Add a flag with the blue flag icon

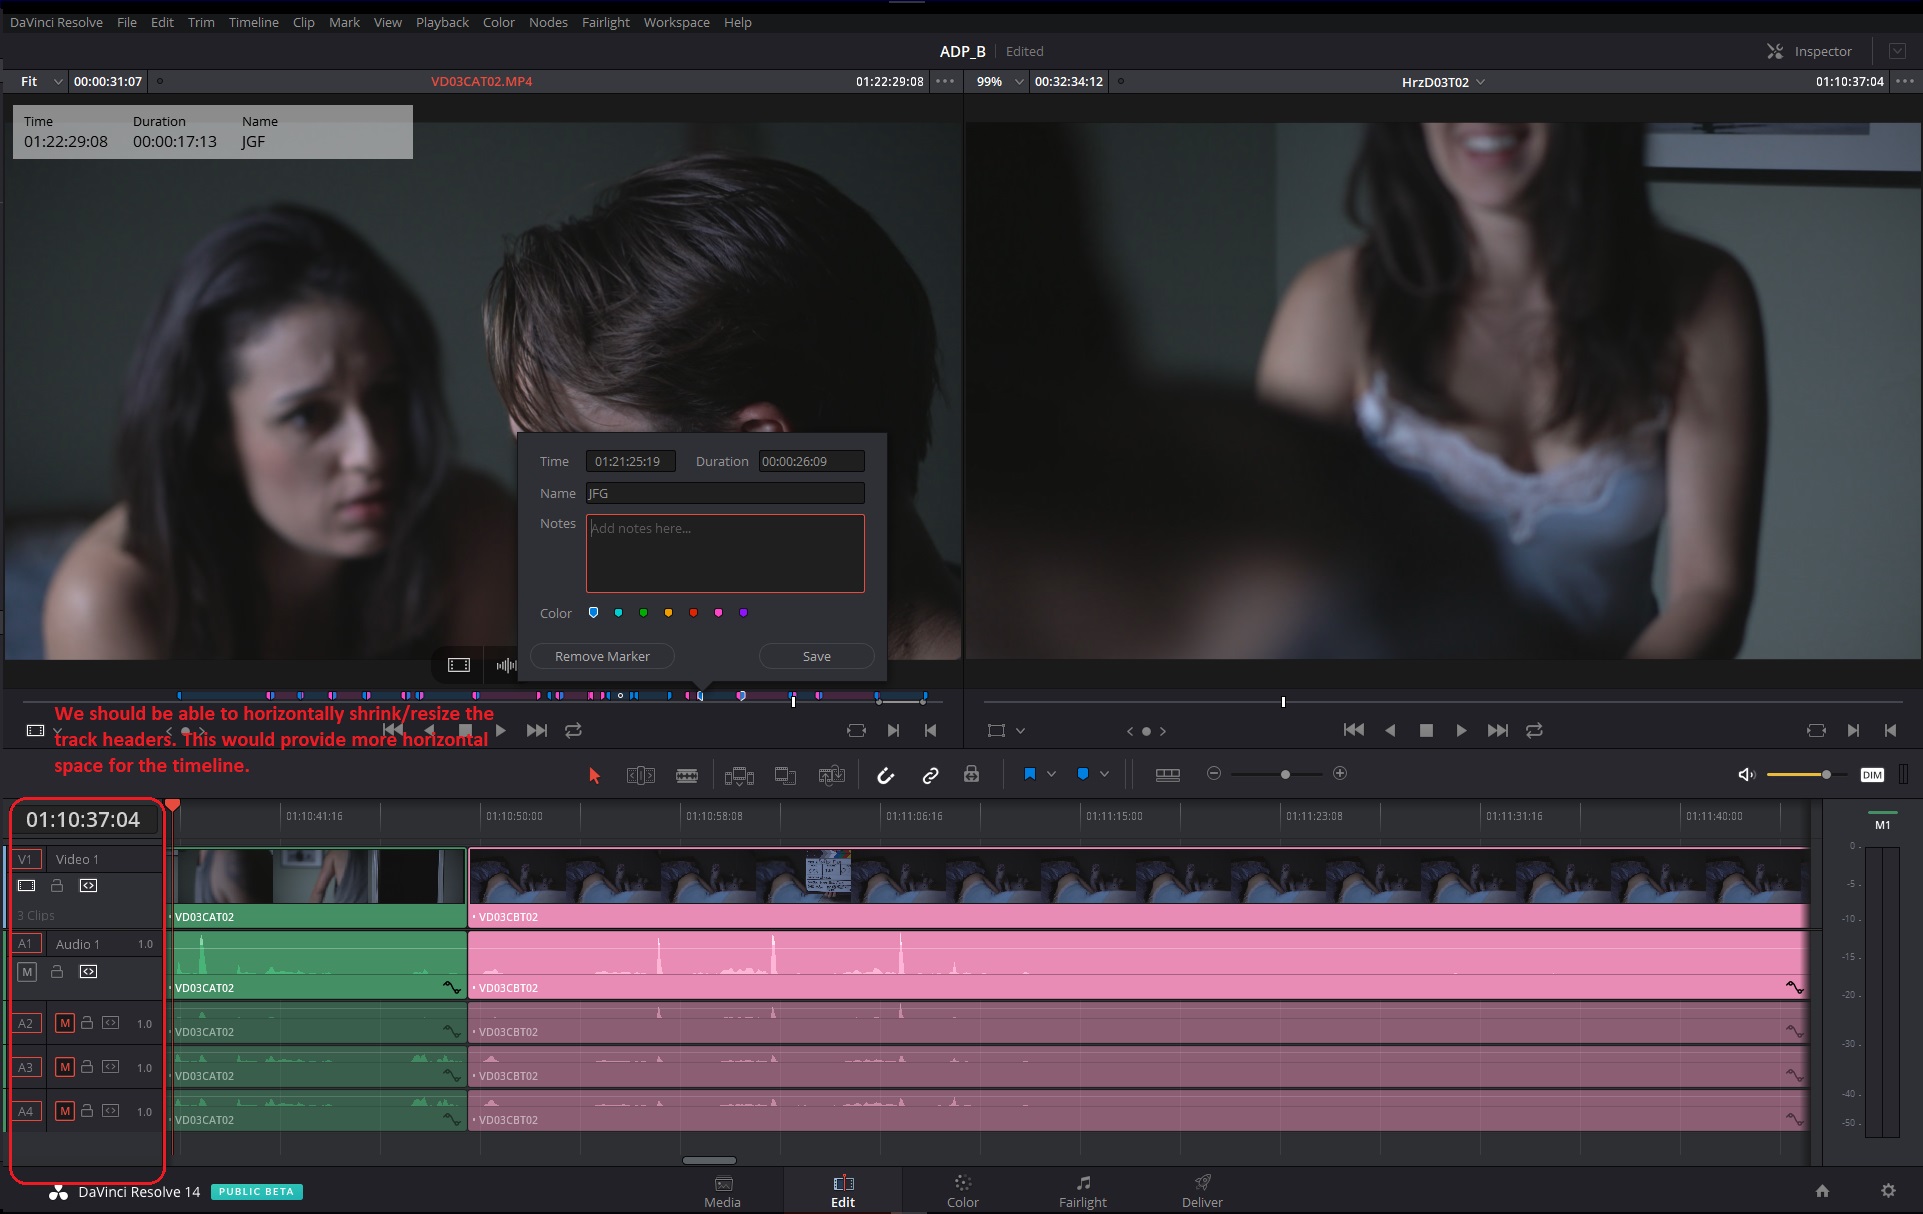coord(1029,774)
